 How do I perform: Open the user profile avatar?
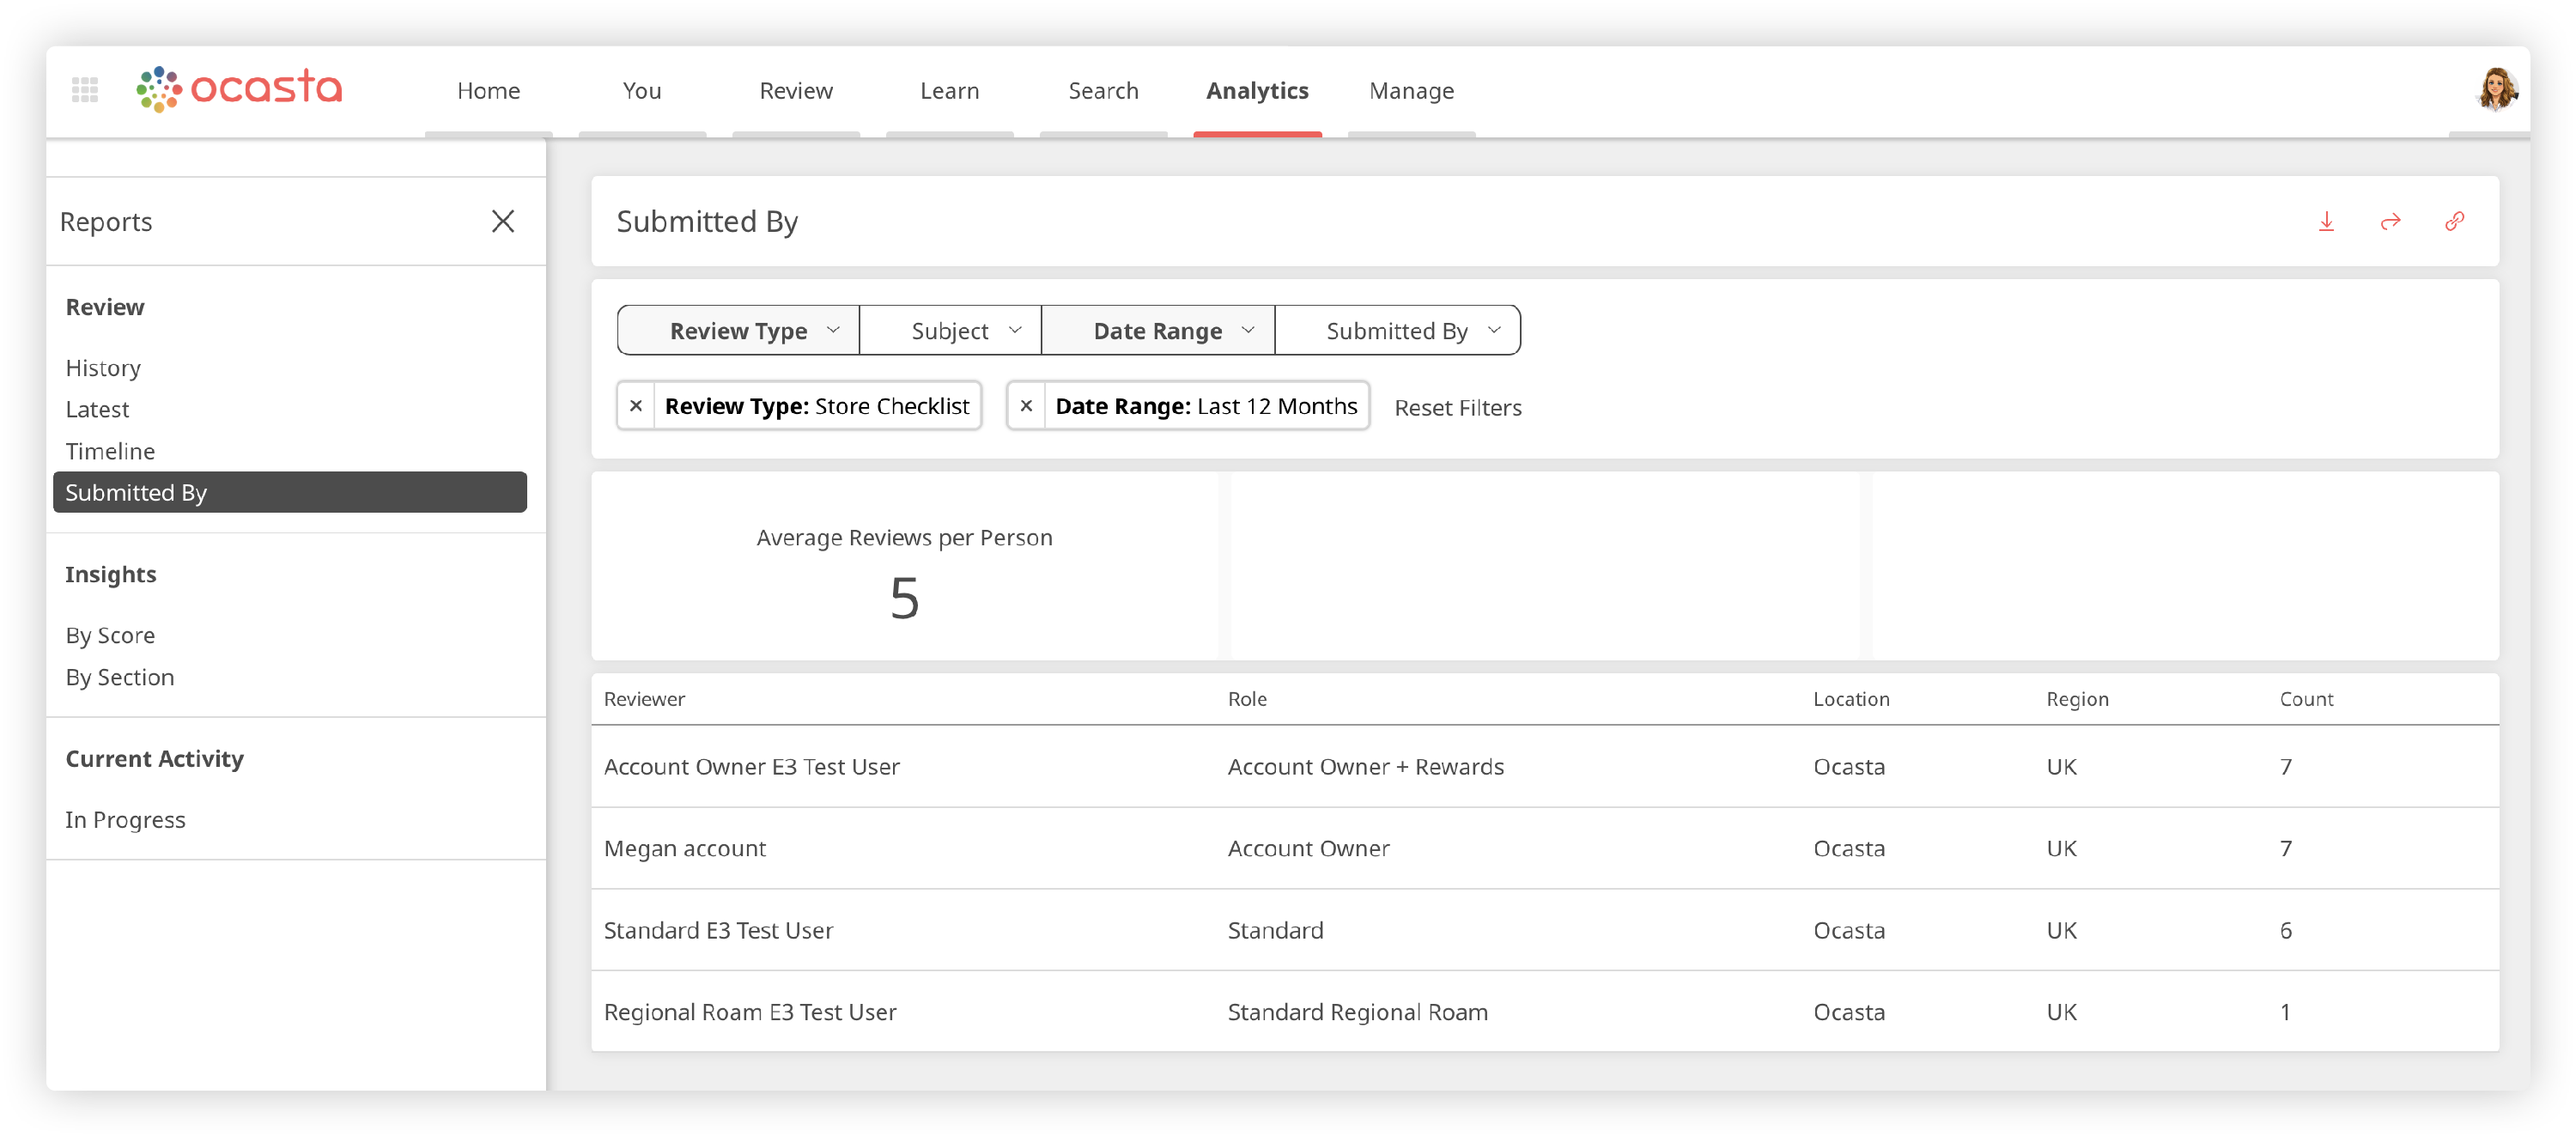[x=2495, y=90]
